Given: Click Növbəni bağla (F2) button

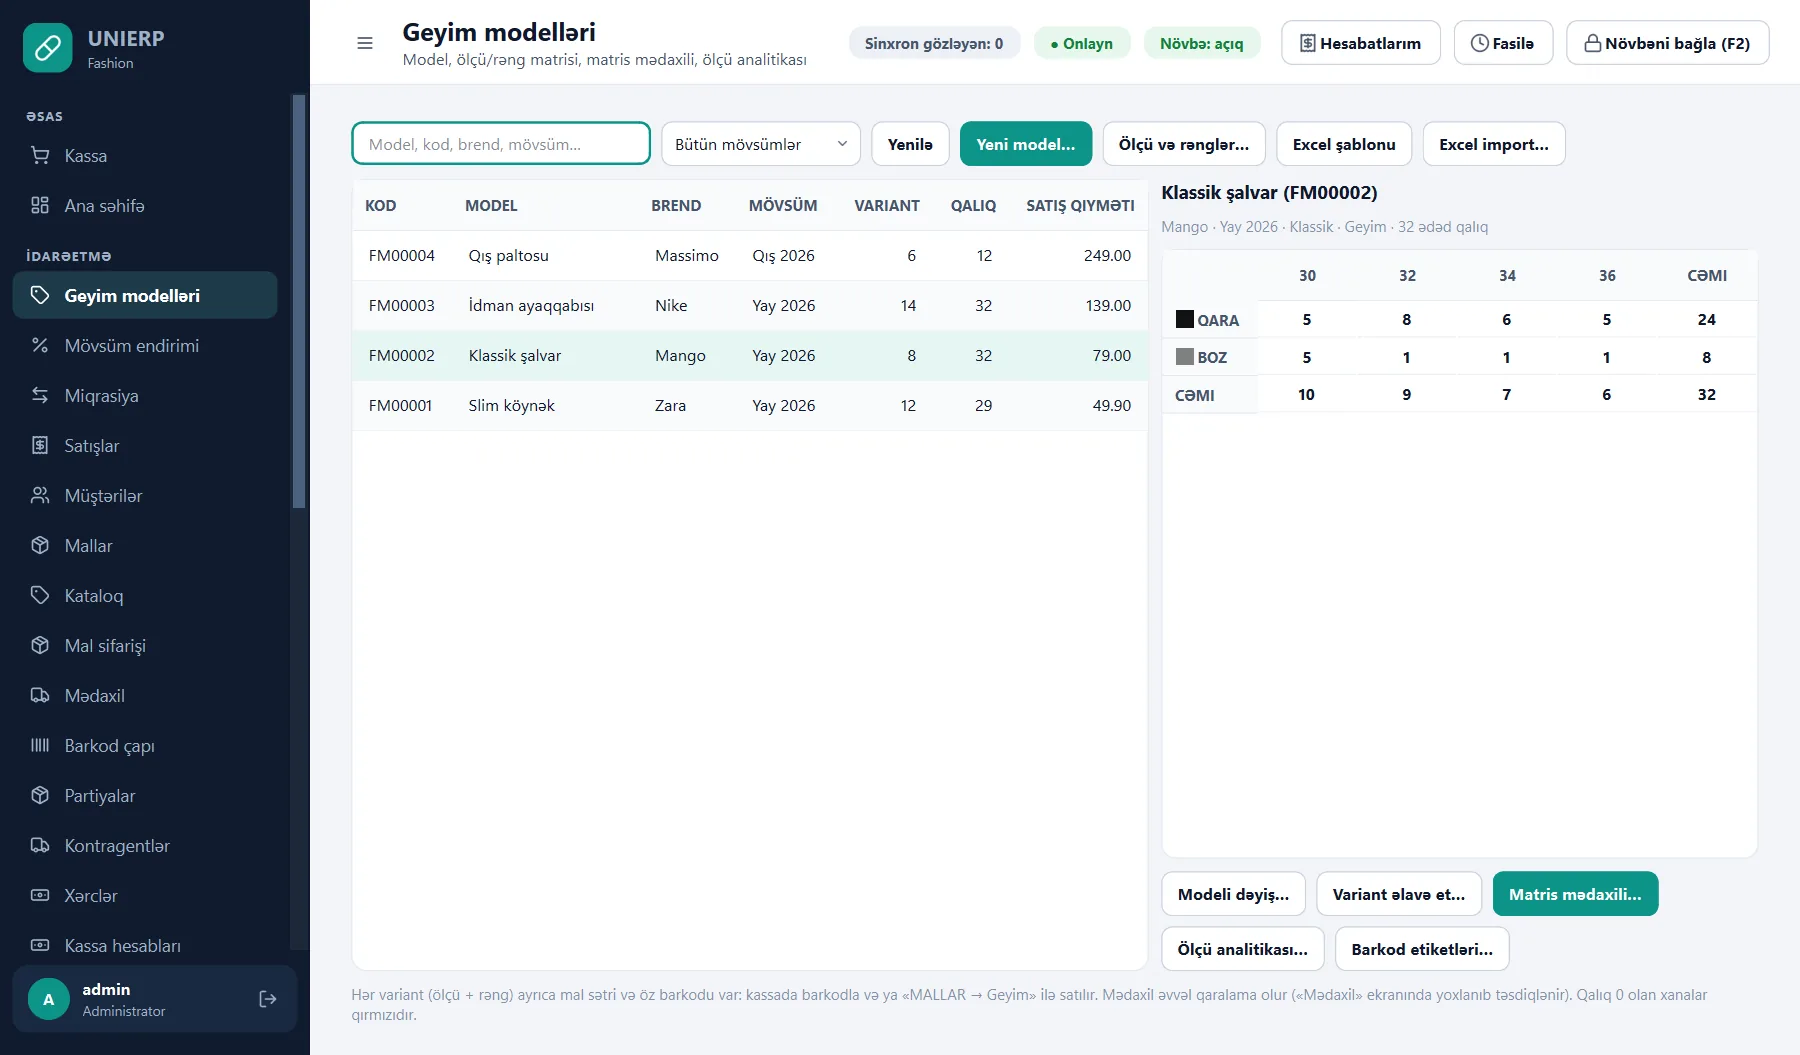Looking at the screenshot, I should click(1667, 43).
